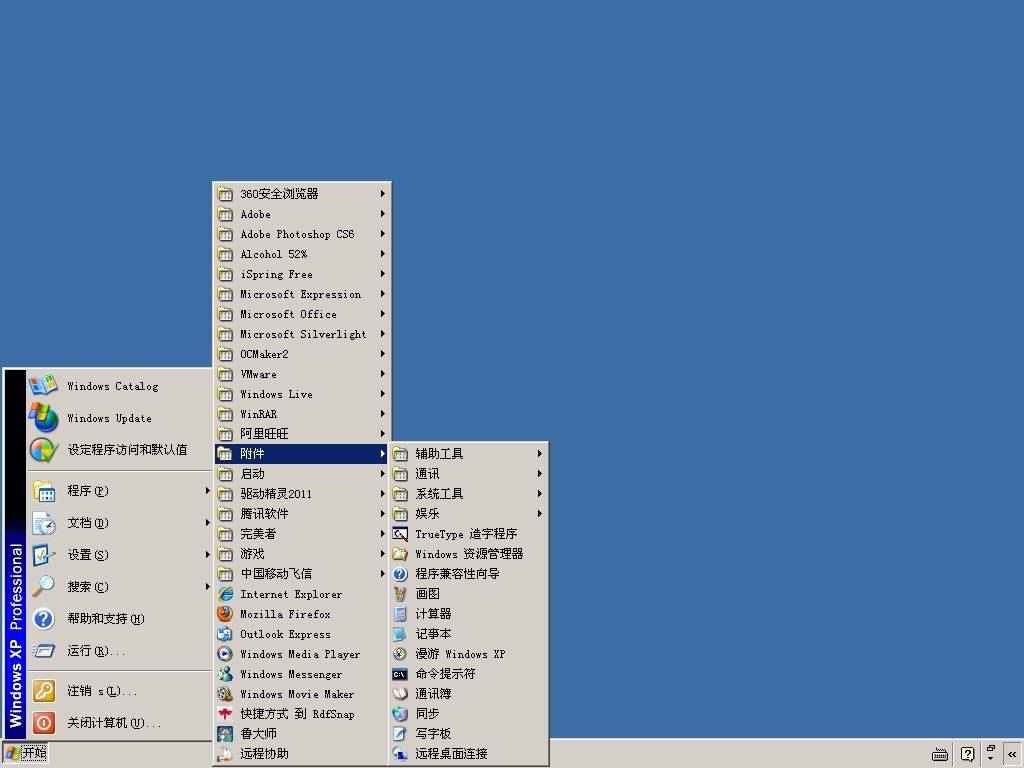Viewport: 1024px width, 768px height.
Task: Click 关闭计算机(U)... to shut down
Action: (120, 723)
